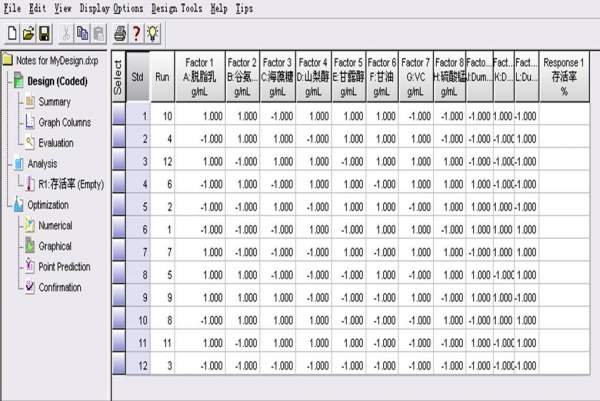Open the Help menu
Screen dimensions: 600x401
pyautogui.click(x=219, y=8)
